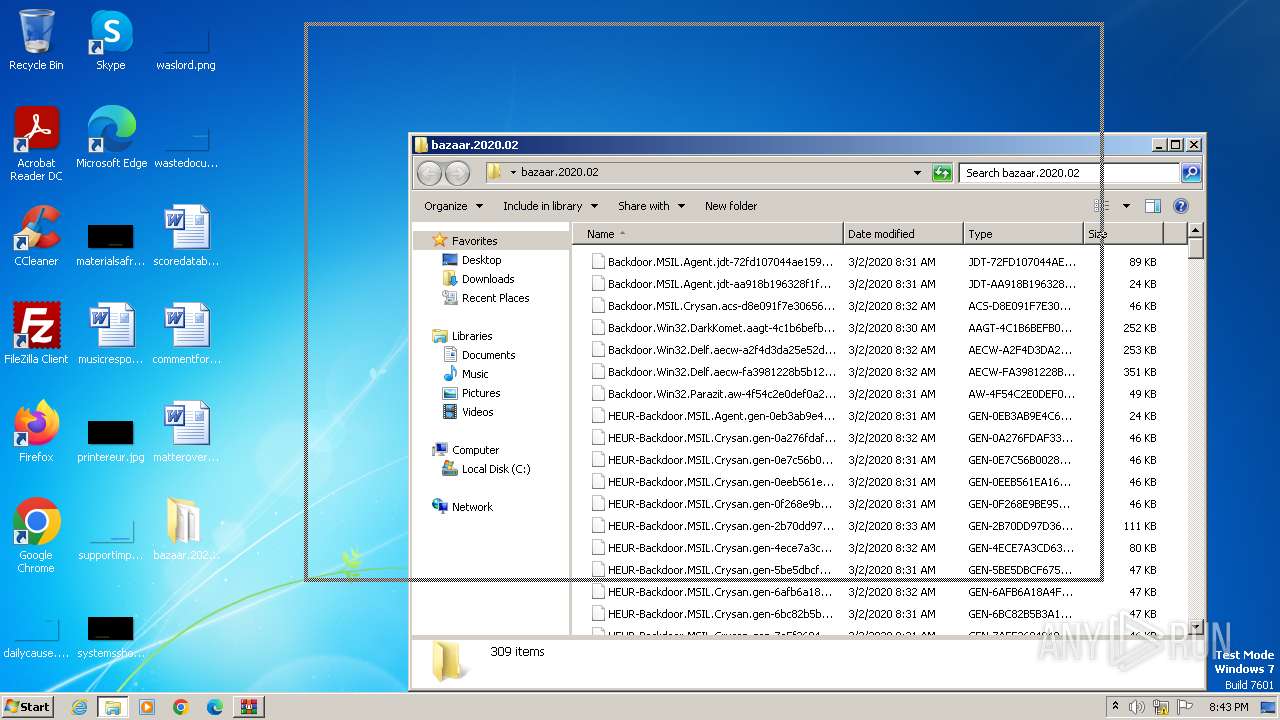1280x720 pixels.
Task: Select matterover... Word document on desktop
Action: pos(186,432)
